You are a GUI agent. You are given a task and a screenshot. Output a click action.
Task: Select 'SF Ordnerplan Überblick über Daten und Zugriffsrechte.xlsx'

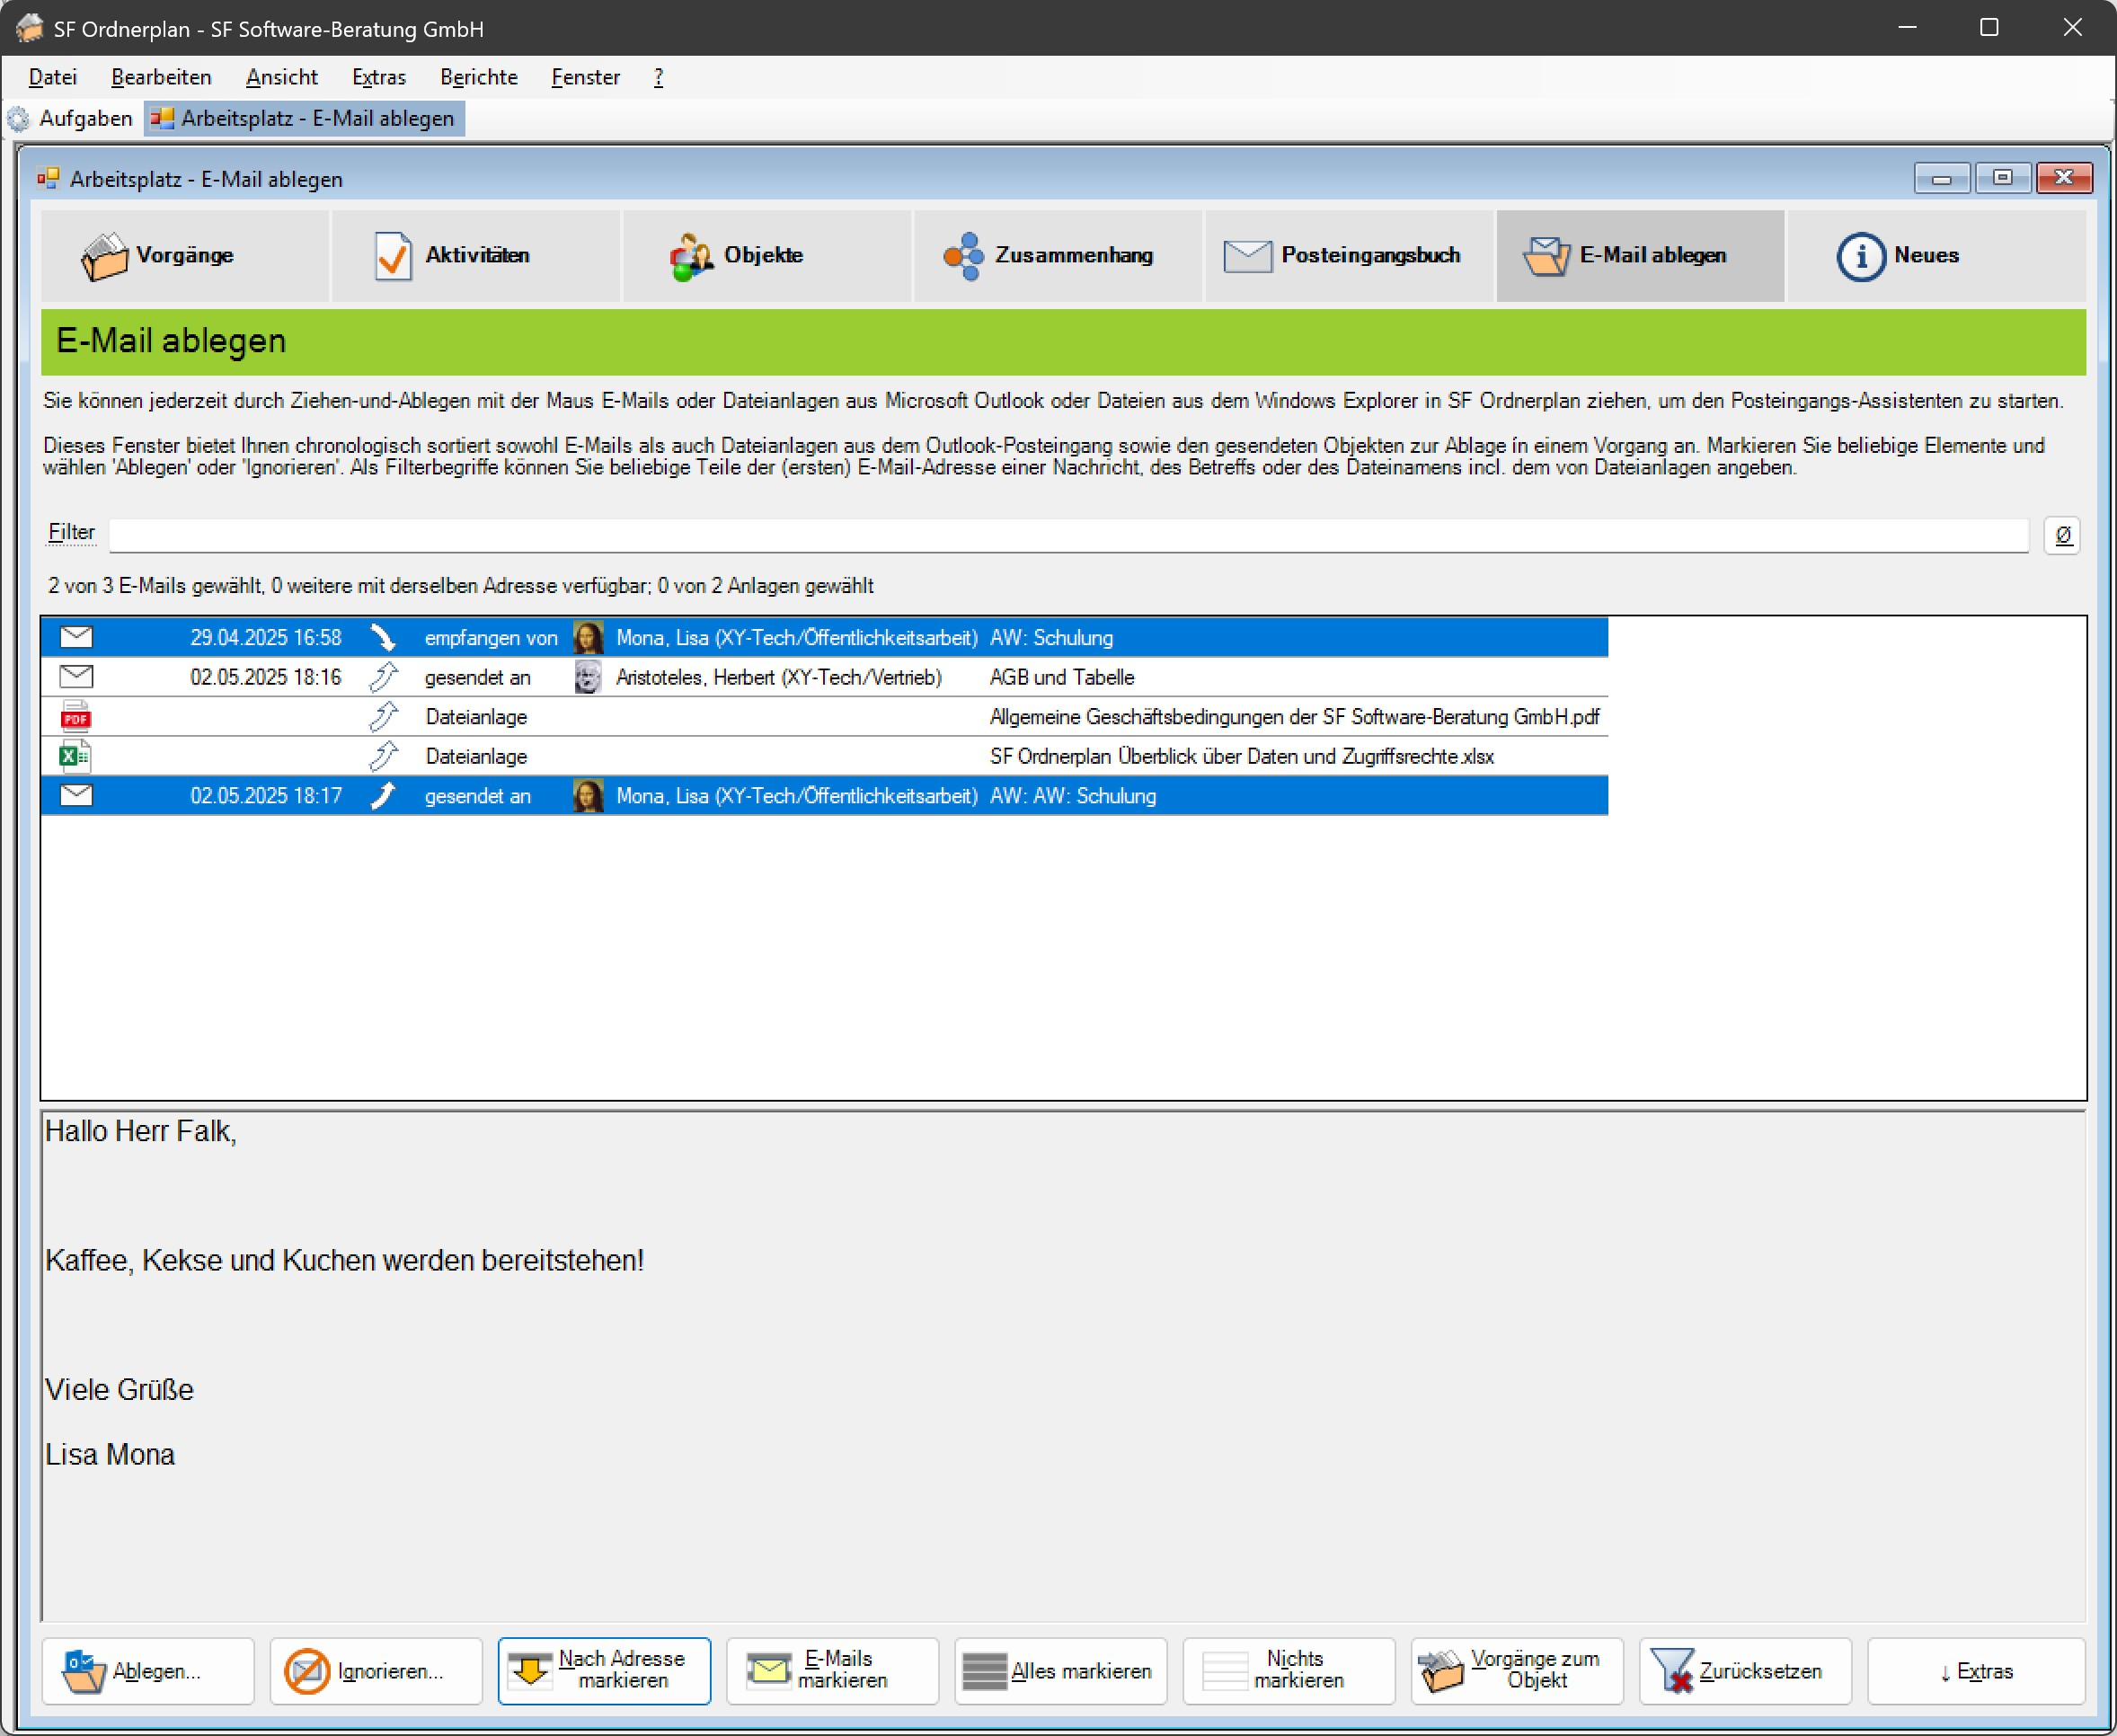(1241, 757)
